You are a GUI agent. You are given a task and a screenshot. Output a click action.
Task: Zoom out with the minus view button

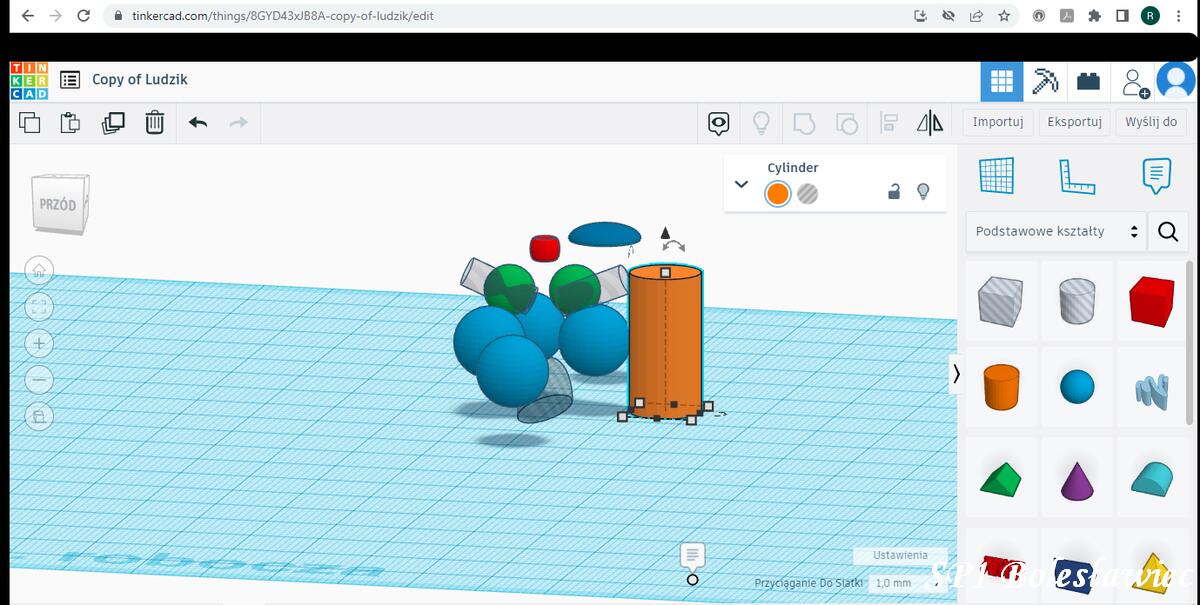(39, 380)
